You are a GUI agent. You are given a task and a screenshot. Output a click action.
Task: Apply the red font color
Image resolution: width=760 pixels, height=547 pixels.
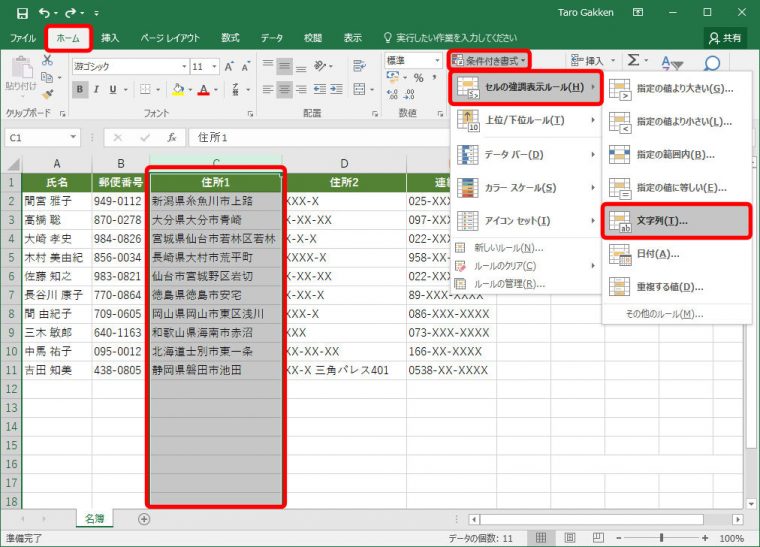pyautogui.click(x=204, y=89)
